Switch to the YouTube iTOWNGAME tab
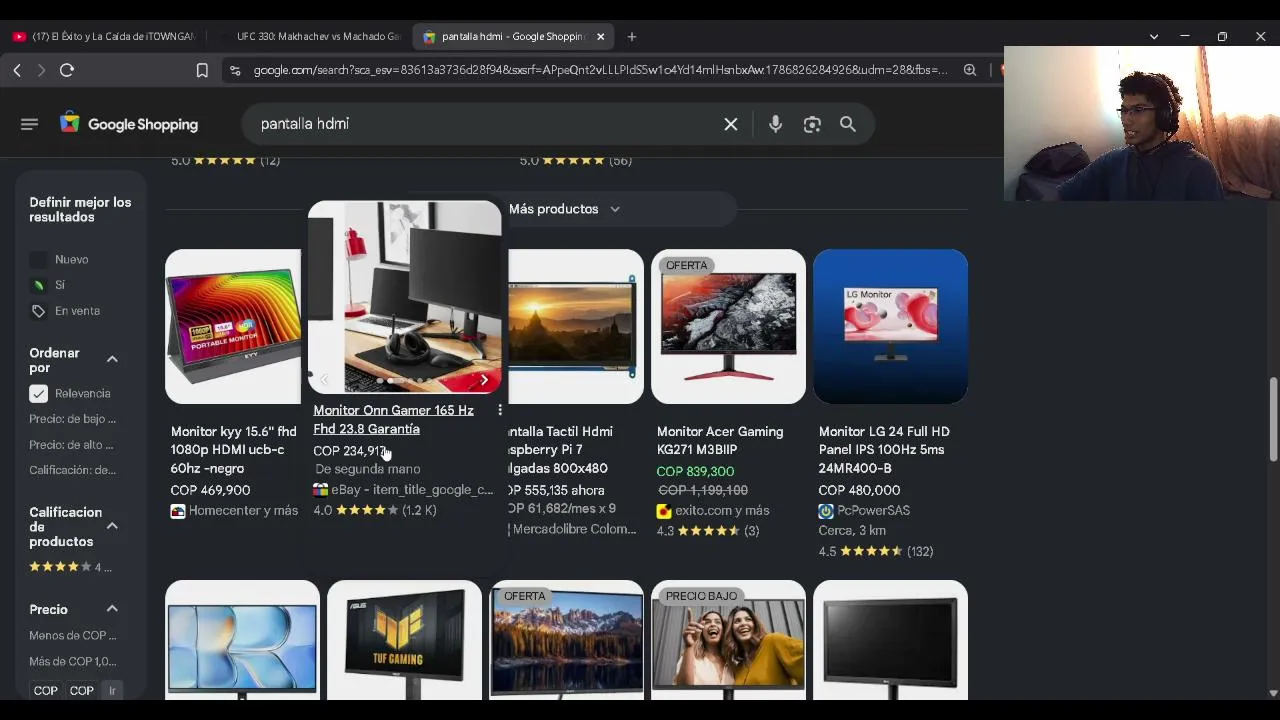The height and width of the screenshot is (720, 1280). pos(105,37)
